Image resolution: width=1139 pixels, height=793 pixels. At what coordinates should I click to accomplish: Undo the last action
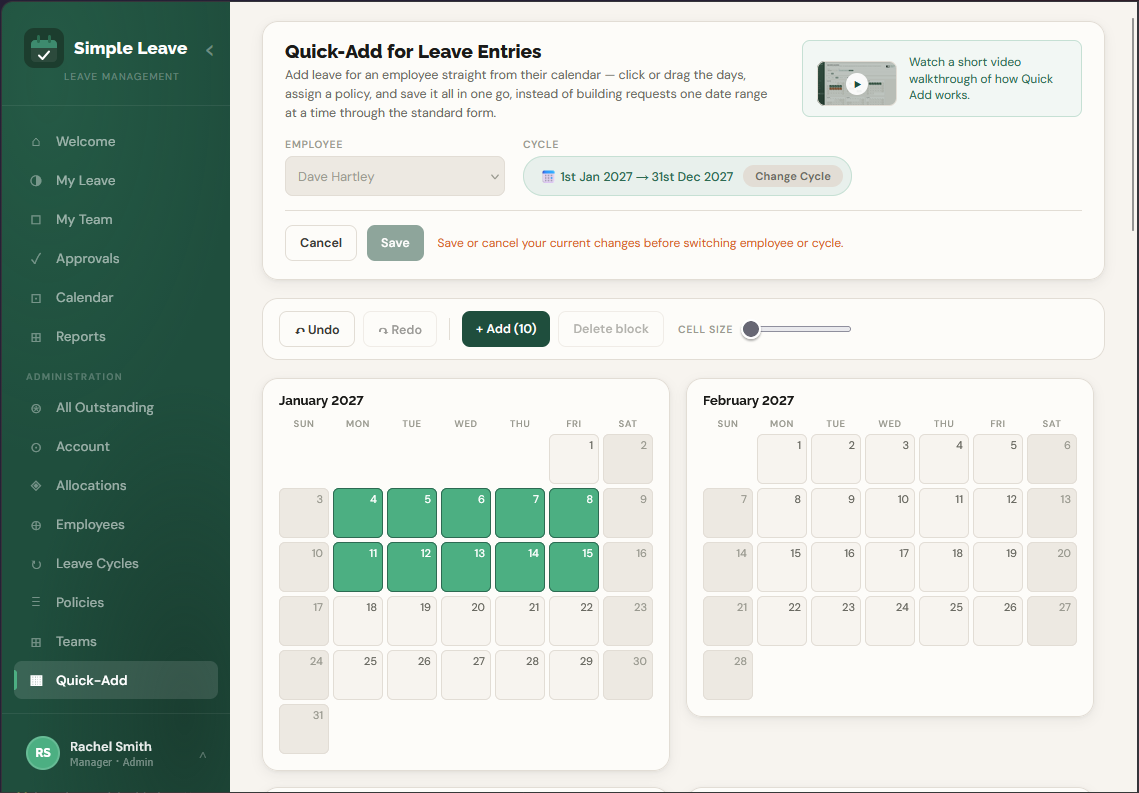pos(317,330)
